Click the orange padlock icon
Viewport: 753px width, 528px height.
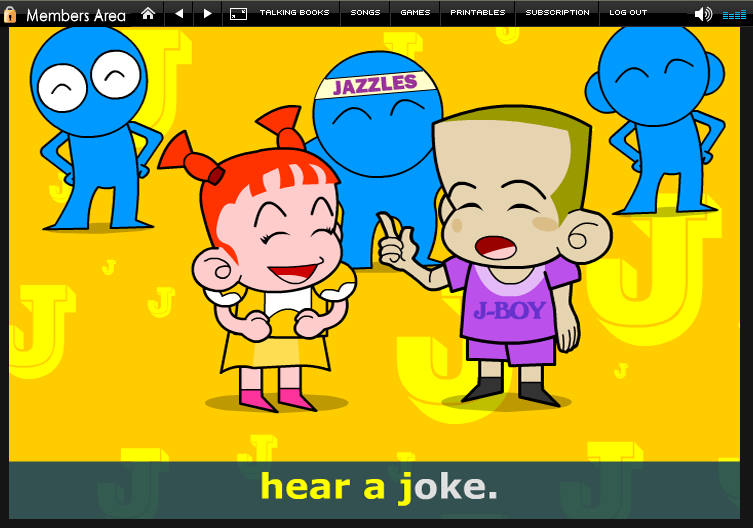(11, 14)
